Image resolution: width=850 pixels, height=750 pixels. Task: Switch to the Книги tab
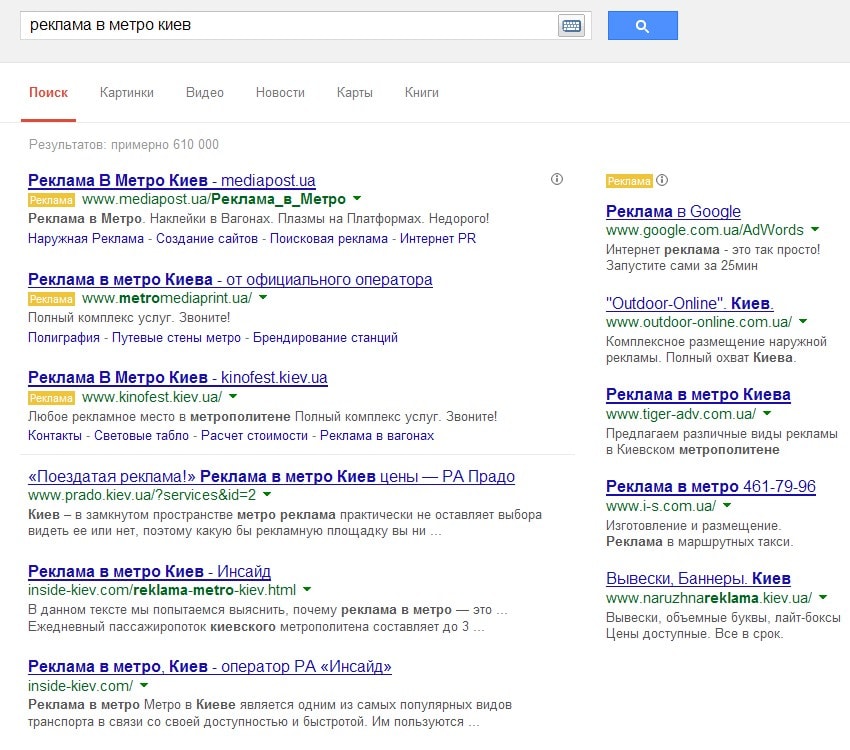(x=422, y=93)
